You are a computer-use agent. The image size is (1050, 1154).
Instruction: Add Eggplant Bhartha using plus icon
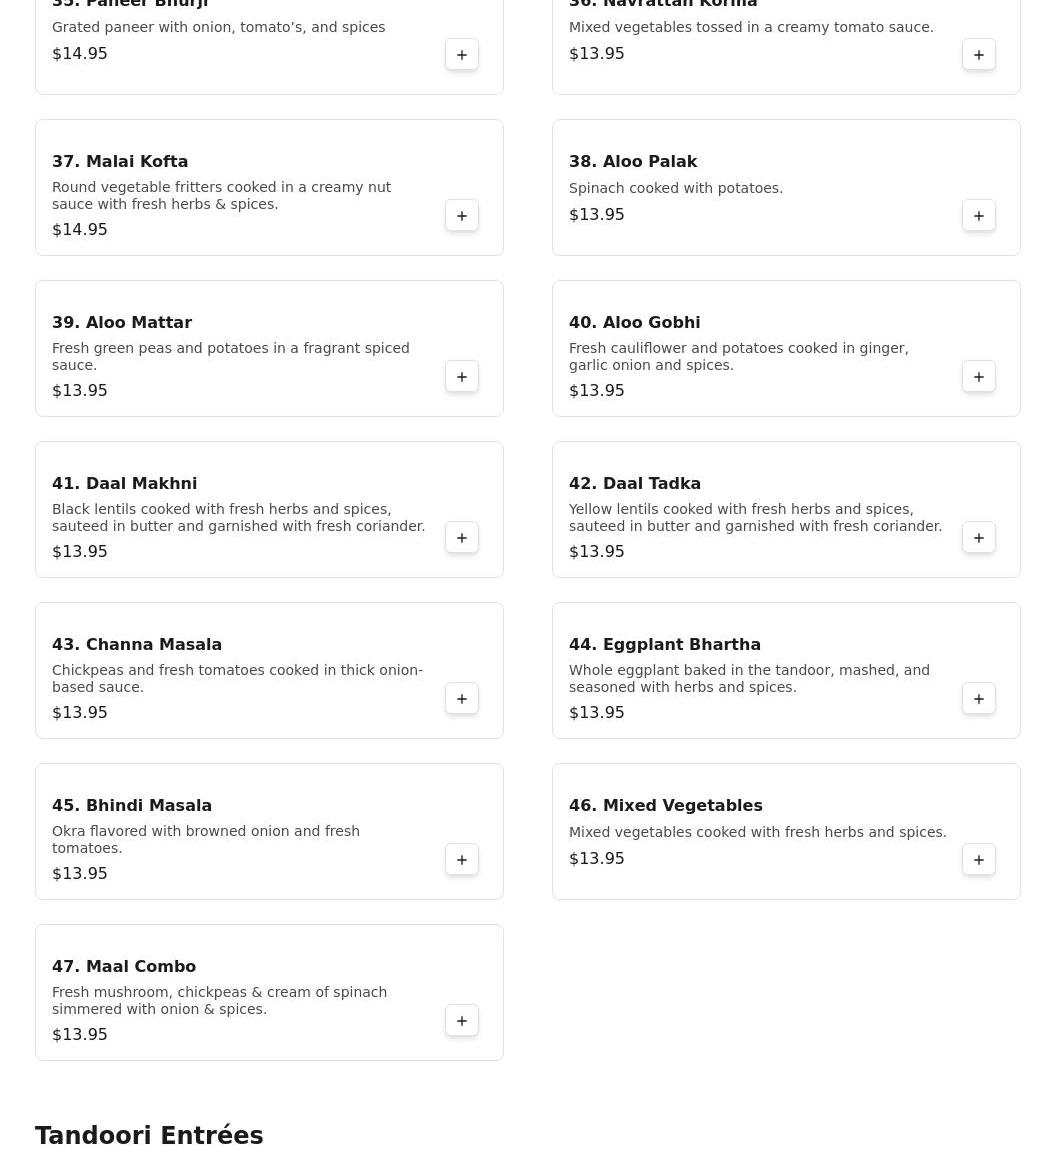[x=979, y=699]
